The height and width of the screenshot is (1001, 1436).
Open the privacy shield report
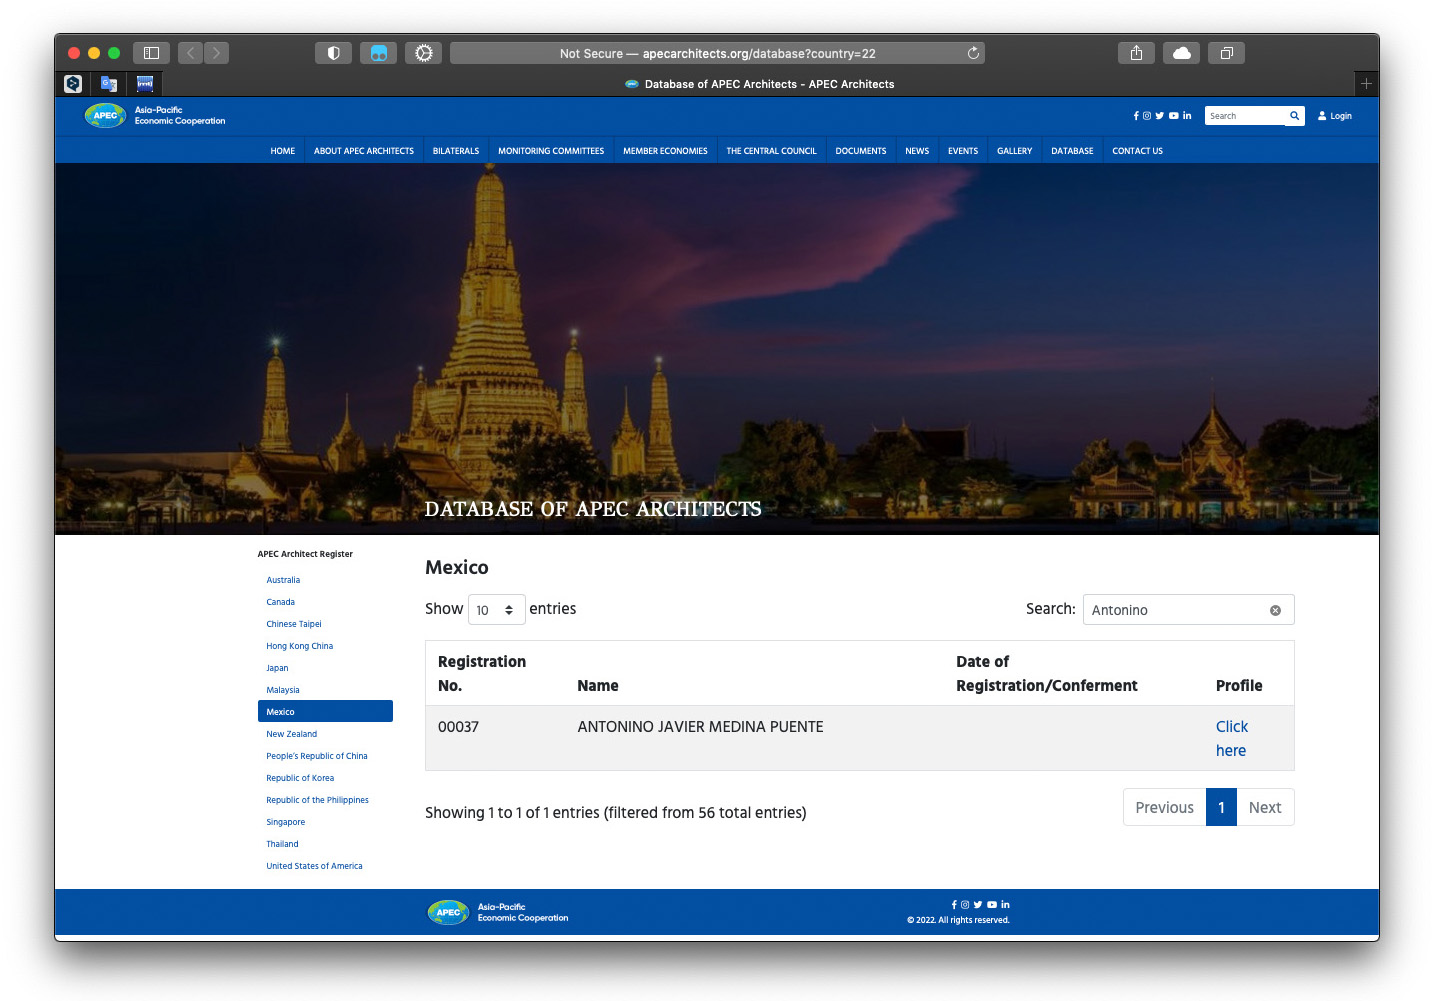[333, 53]
